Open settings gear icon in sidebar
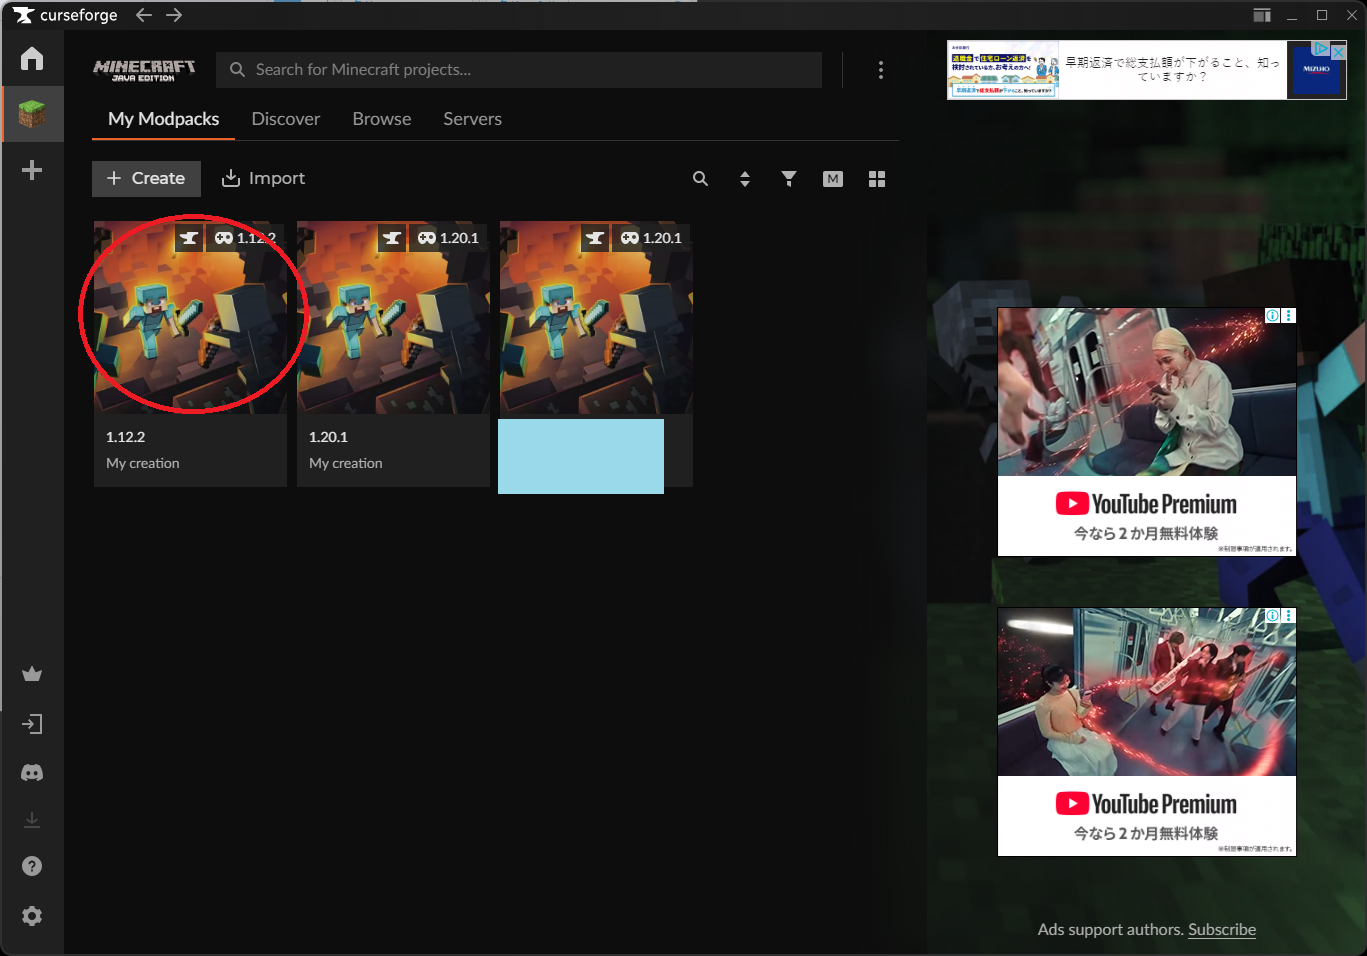 32,916
